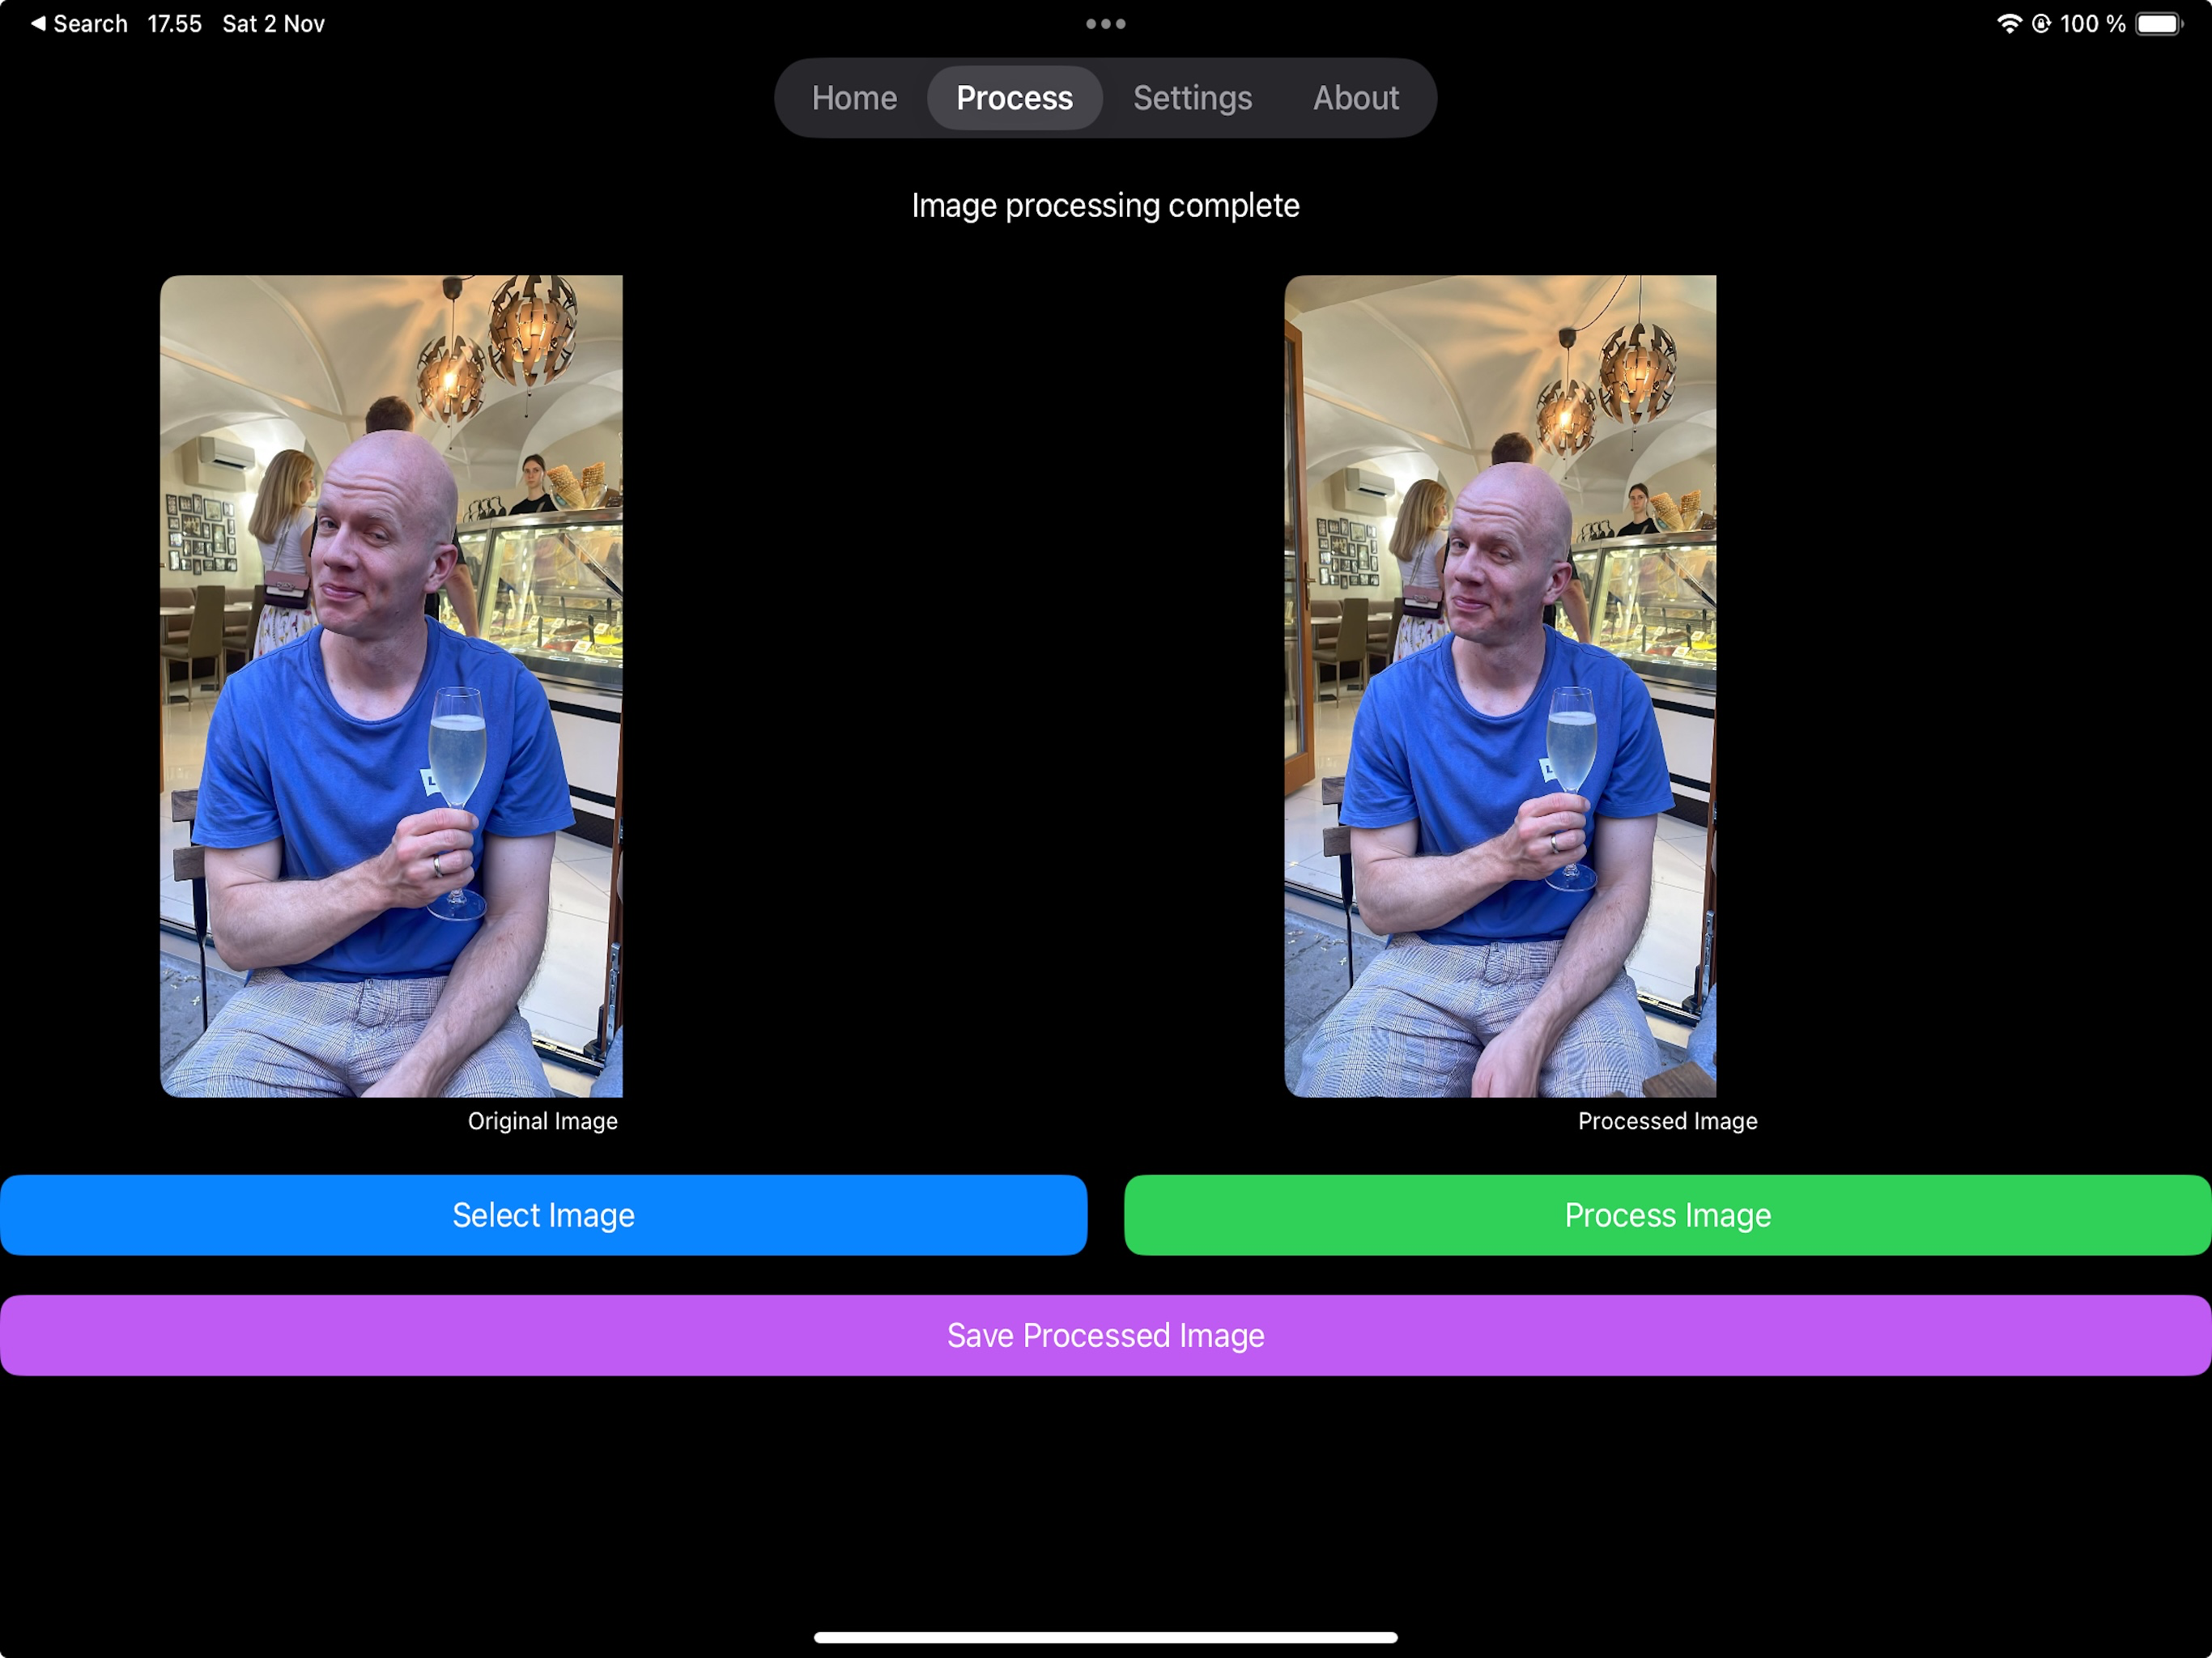2212x1658 pixels.
Task: Click the 100 % battery percentage
Action: [x=2092, y=23]
